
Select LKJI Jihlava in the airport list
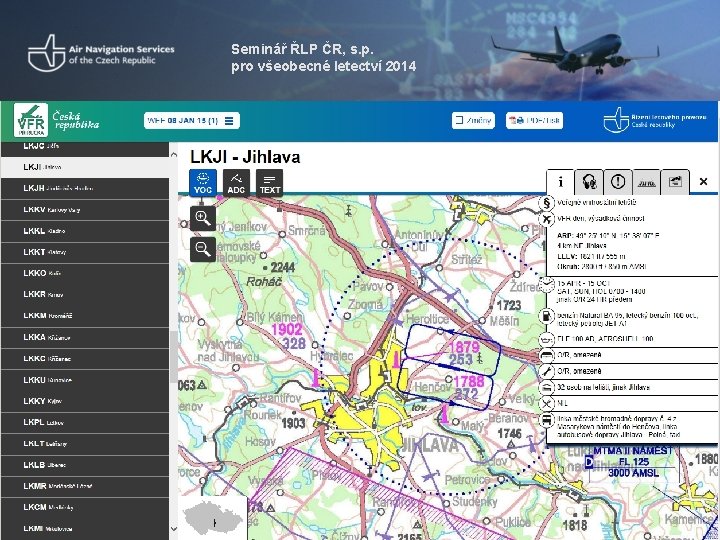(x=85, y=167)
